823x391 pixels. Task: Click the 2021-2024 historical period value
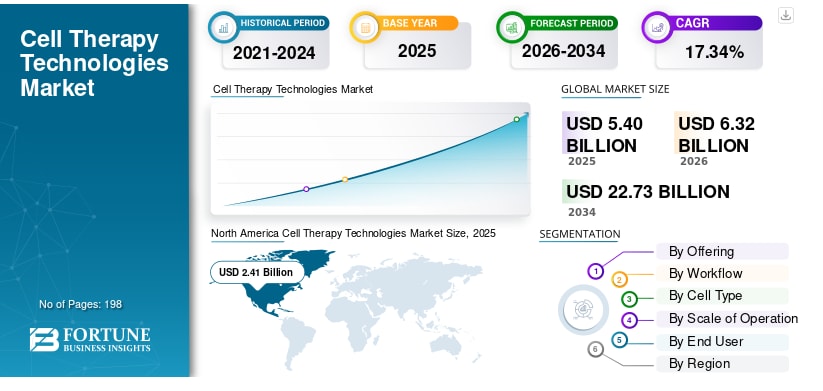[274, 52]
